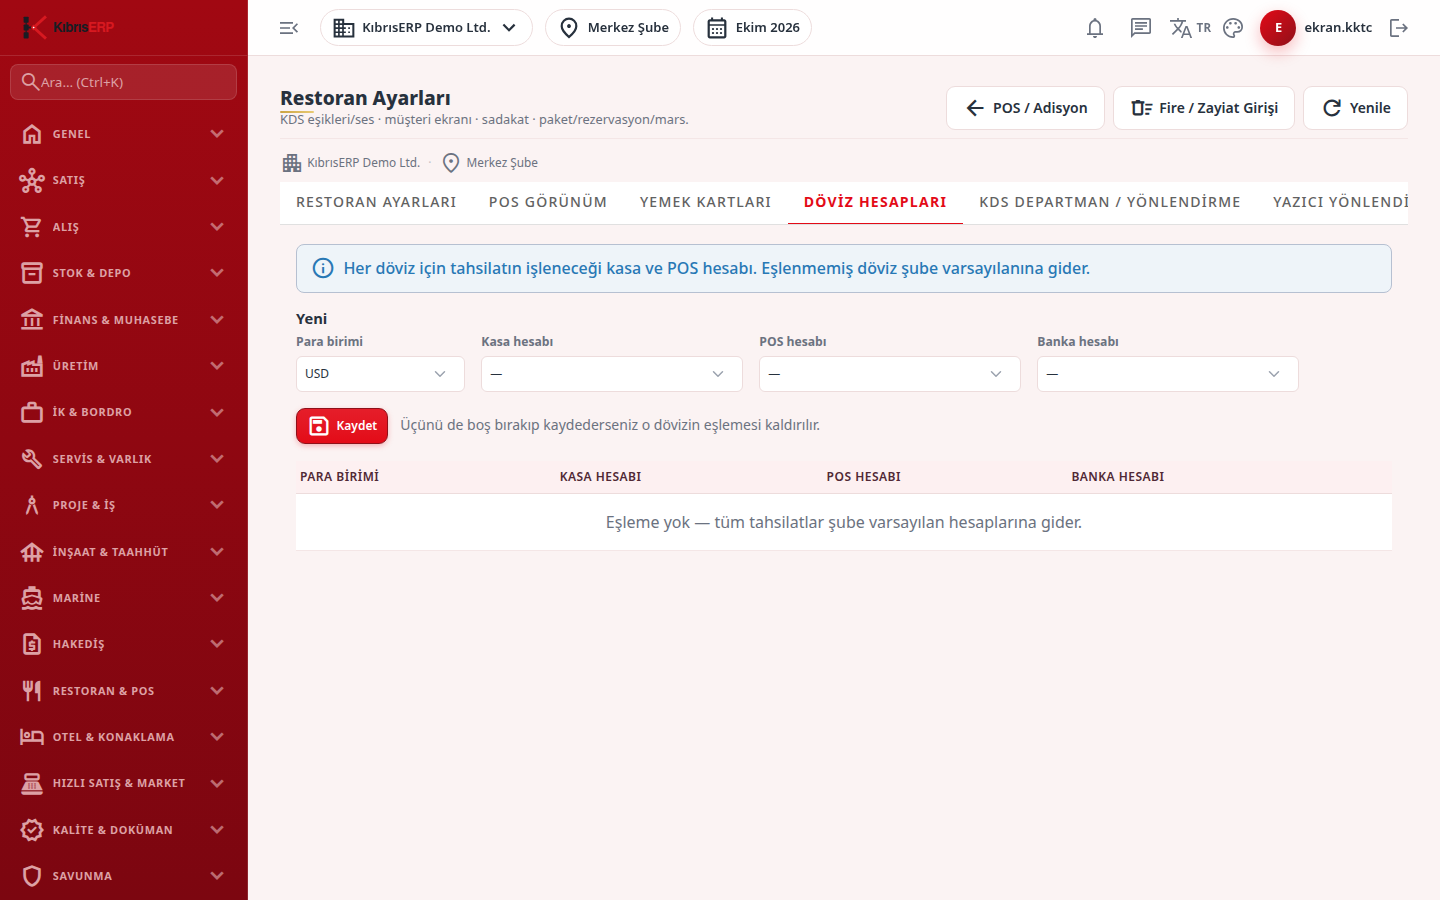The image size is (1440, 900).
Task: Open the user avatar E
Action: point(1278,28)
